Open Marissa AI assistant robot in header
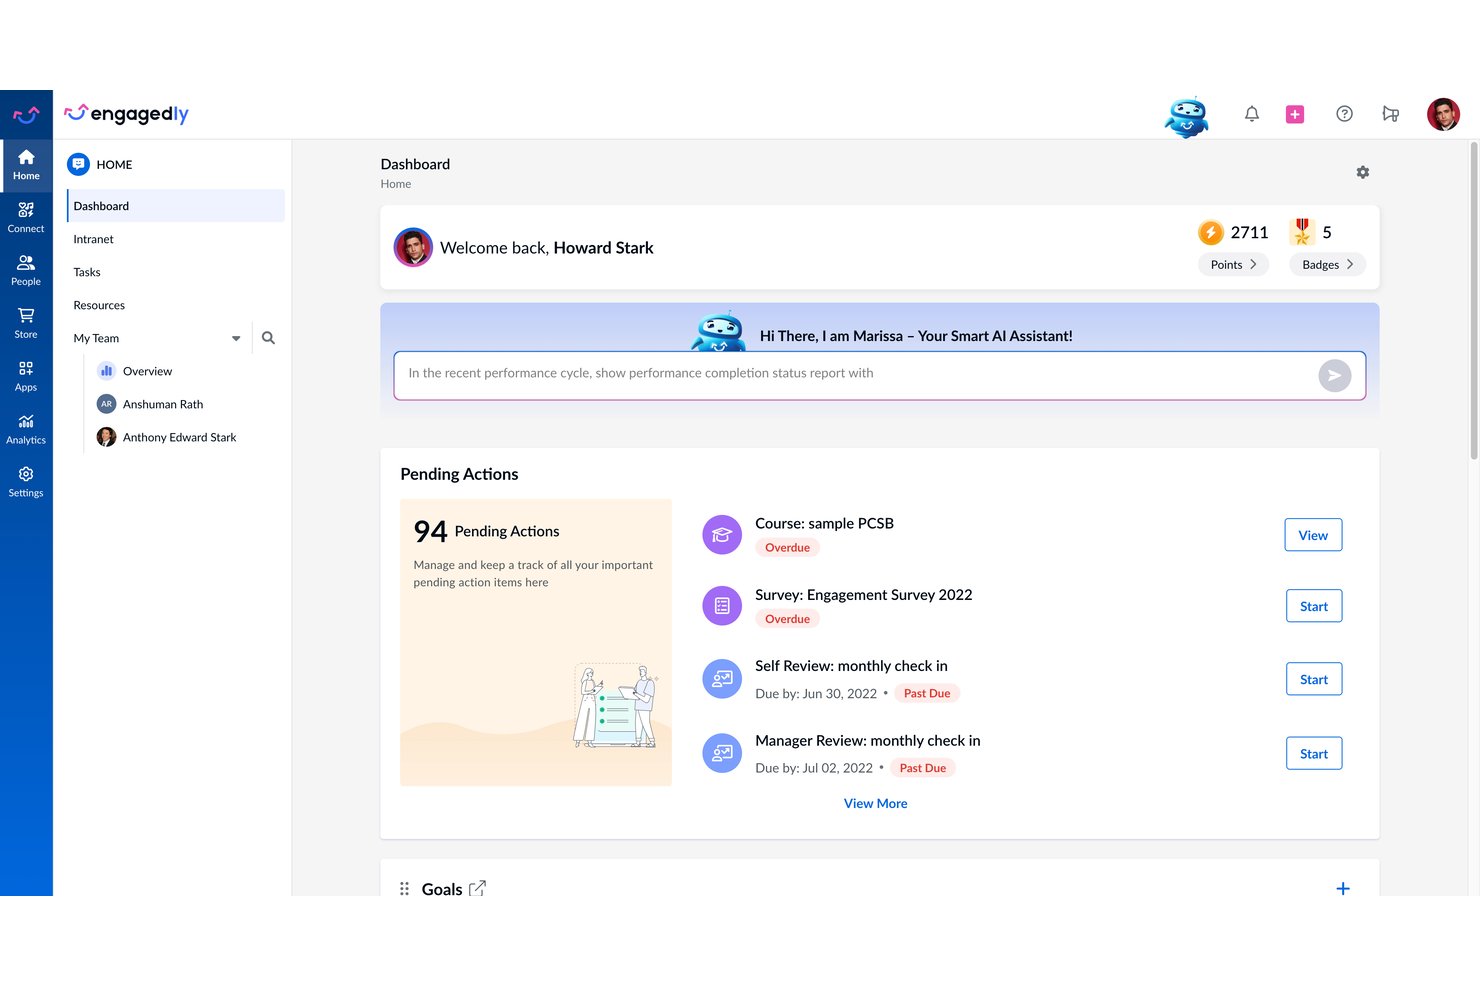The height and width of the screenshot is (987, 1480). (1187, 117)
